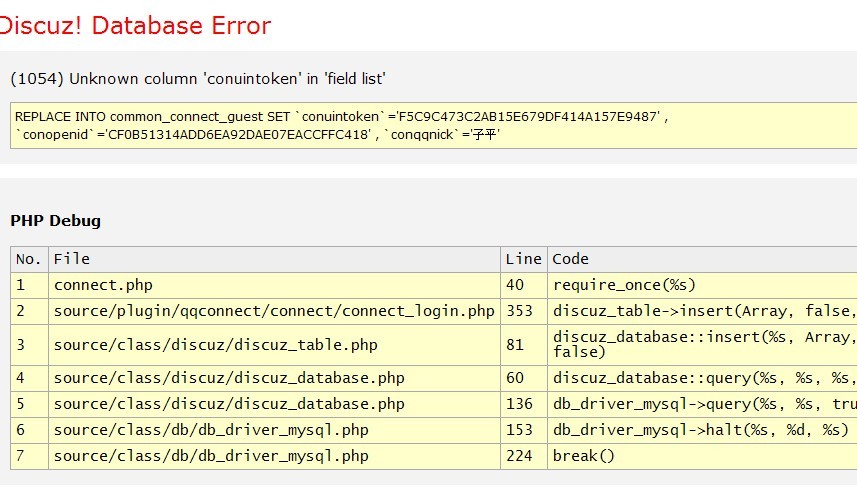
Task: Select the db_driver_mysql.php row with line 153
Action: click(x=211, y=430)
